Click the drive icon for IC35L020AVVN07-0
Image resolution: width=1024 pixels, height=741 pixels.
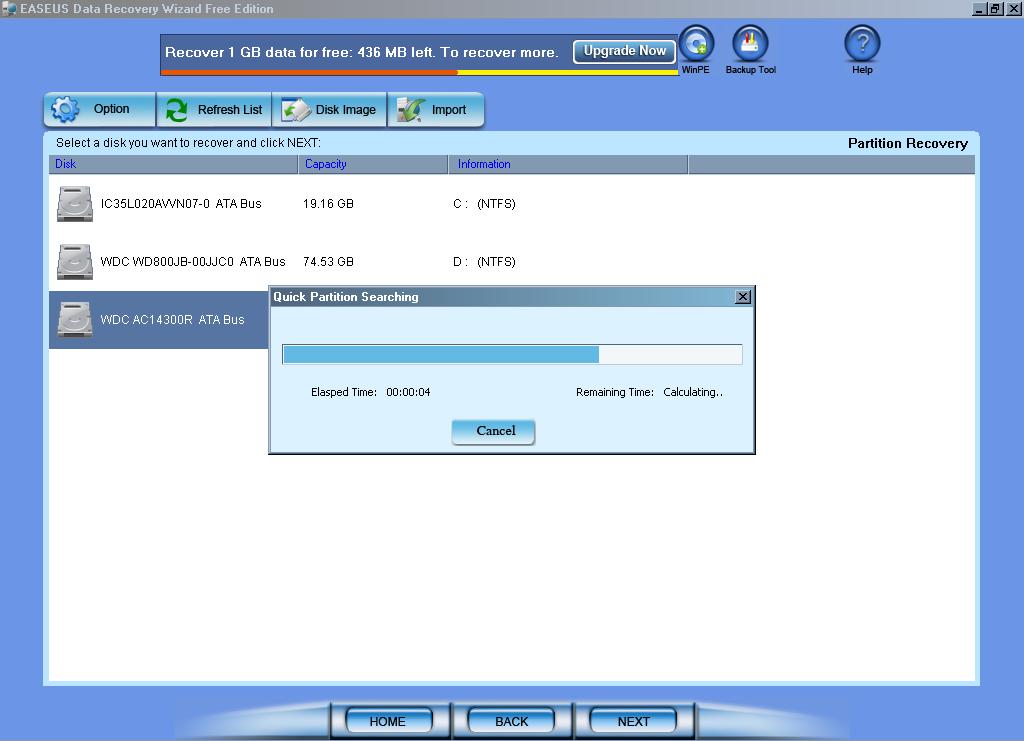pyautogui.click(x=74, y=203)
